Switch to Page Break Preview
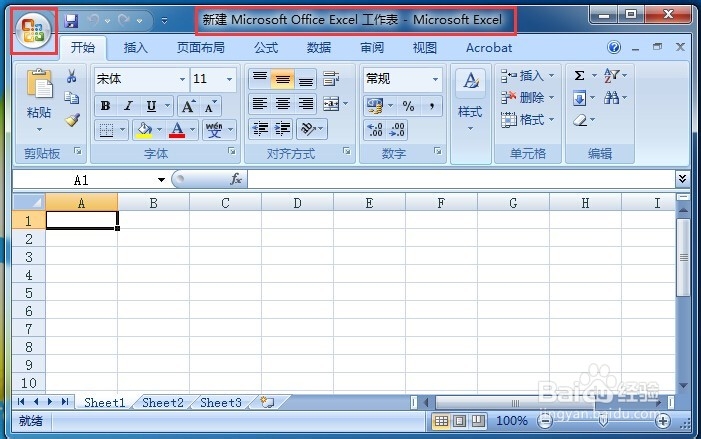This screenshot has height=439, width=701. [478, 421]
